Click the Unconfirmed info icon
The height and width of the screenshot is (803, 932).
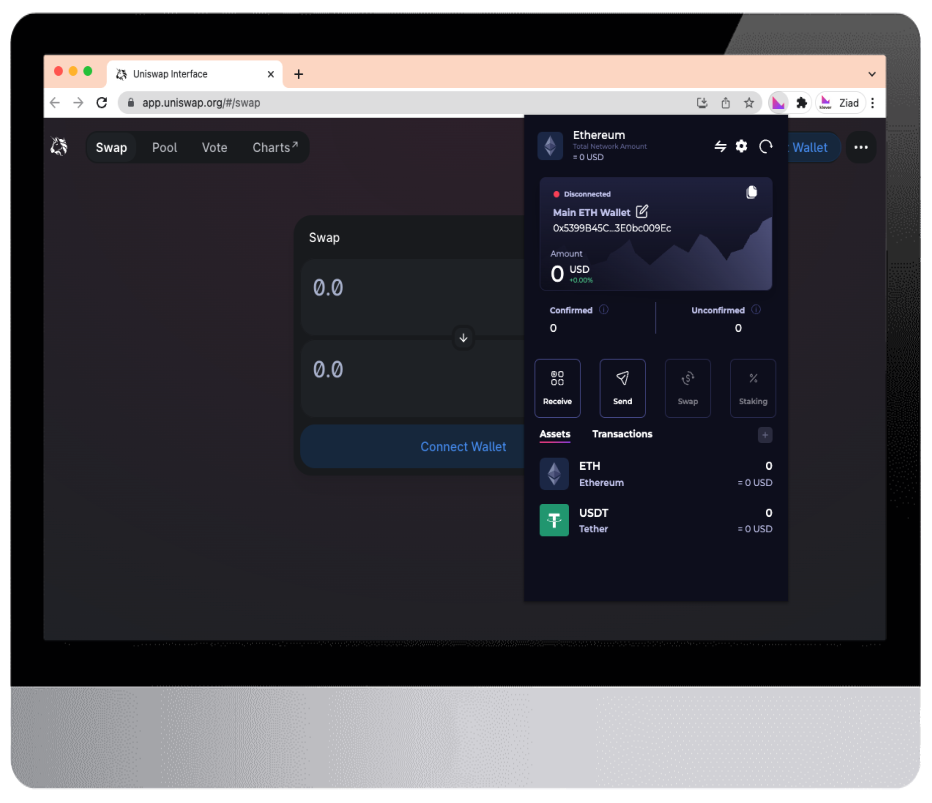756,309
